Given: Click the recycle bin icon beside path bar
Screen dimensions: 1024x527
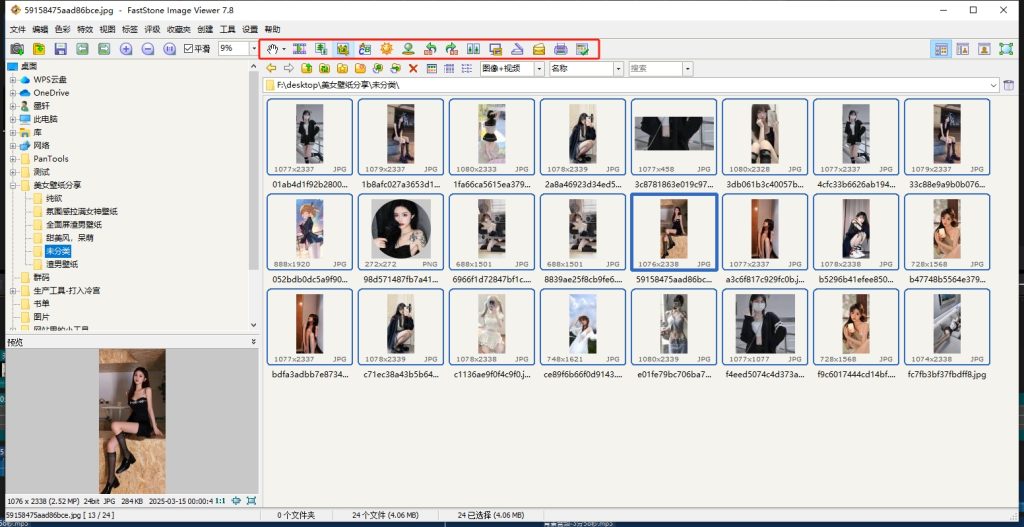Looking at the screenshot, I should tap(1009, 85).
